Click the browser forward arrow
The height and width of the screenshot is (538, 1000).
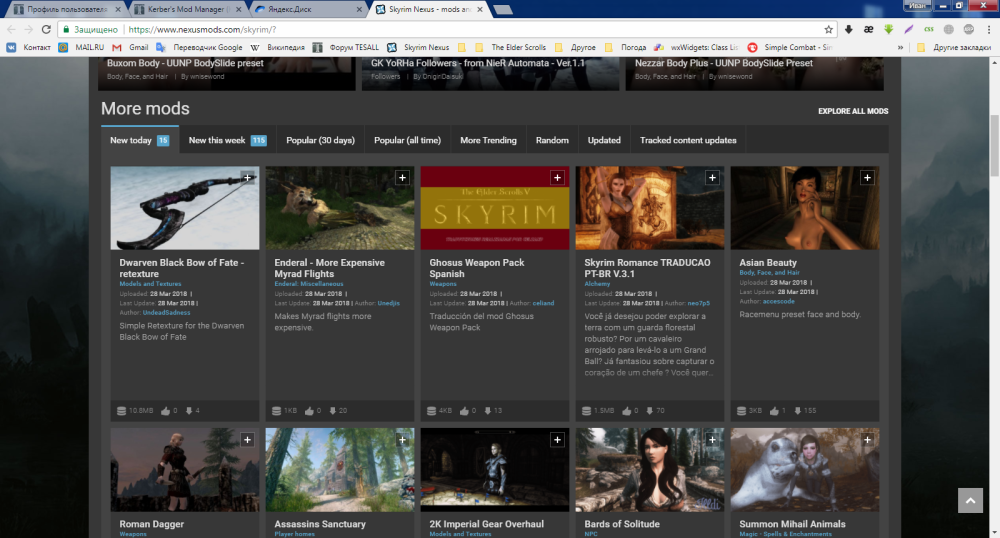28,29
